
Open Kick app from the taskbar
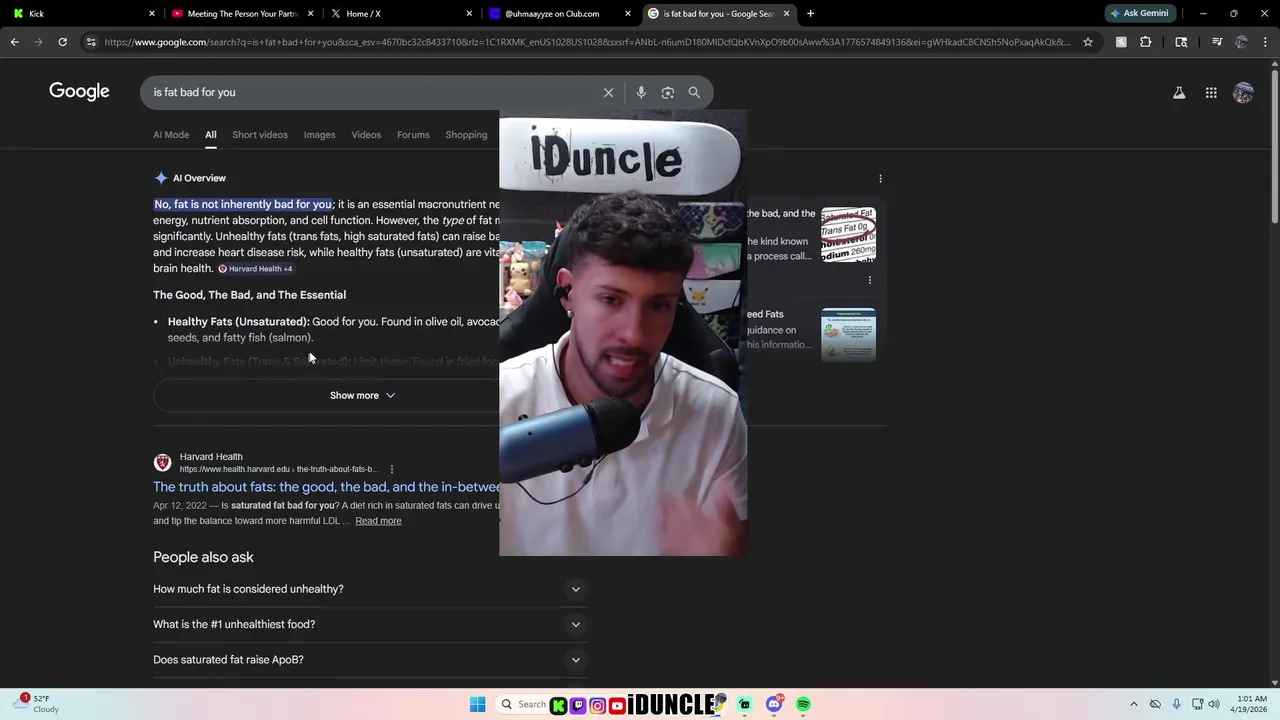click(x=559, y=705)
